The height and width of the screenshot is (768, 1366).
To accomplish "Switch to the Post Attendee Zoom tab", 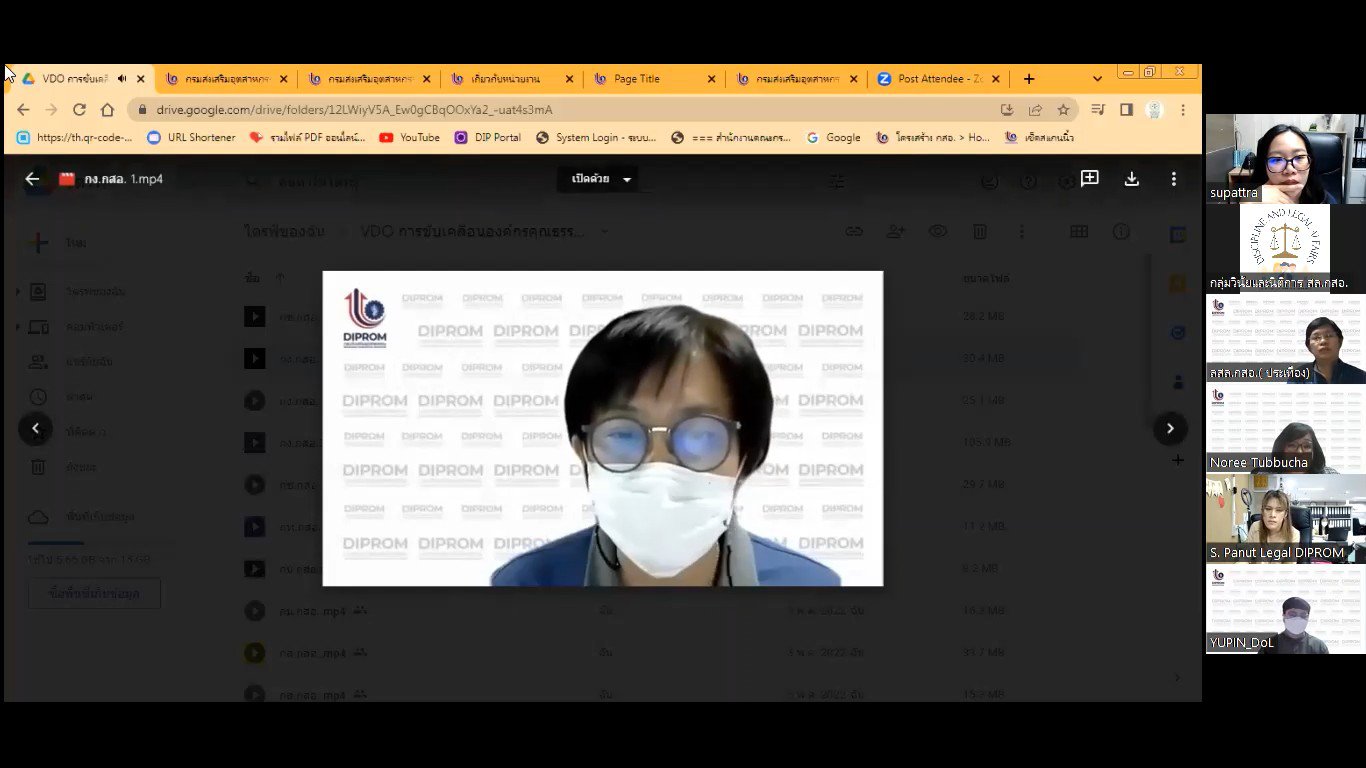I will tap(937, 79).
